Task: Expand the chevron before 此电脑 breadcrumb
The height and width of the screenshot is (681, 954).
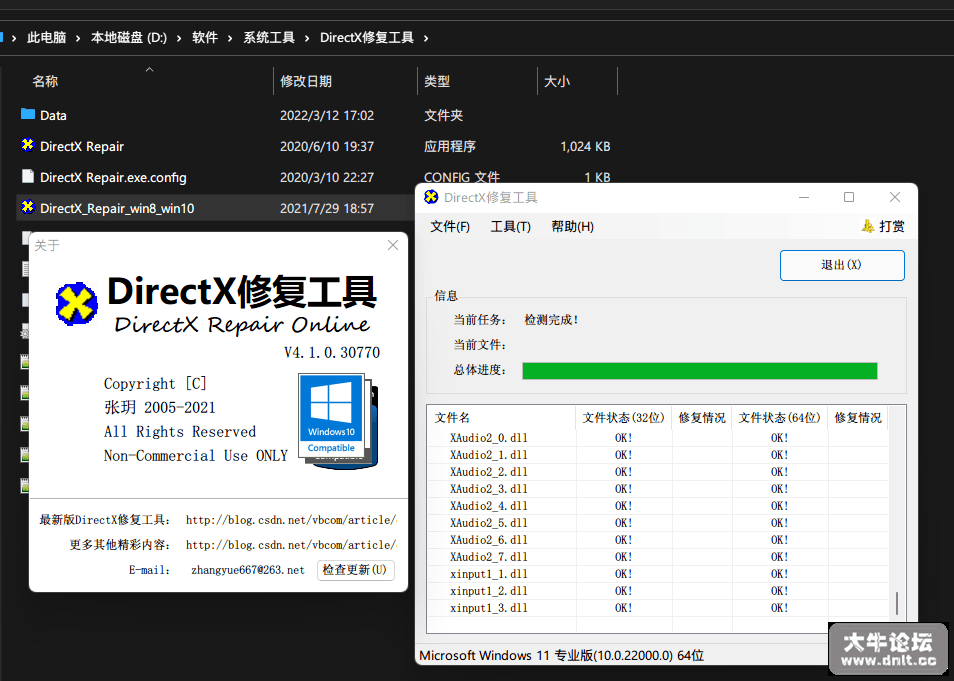Action: coord(14,38)
